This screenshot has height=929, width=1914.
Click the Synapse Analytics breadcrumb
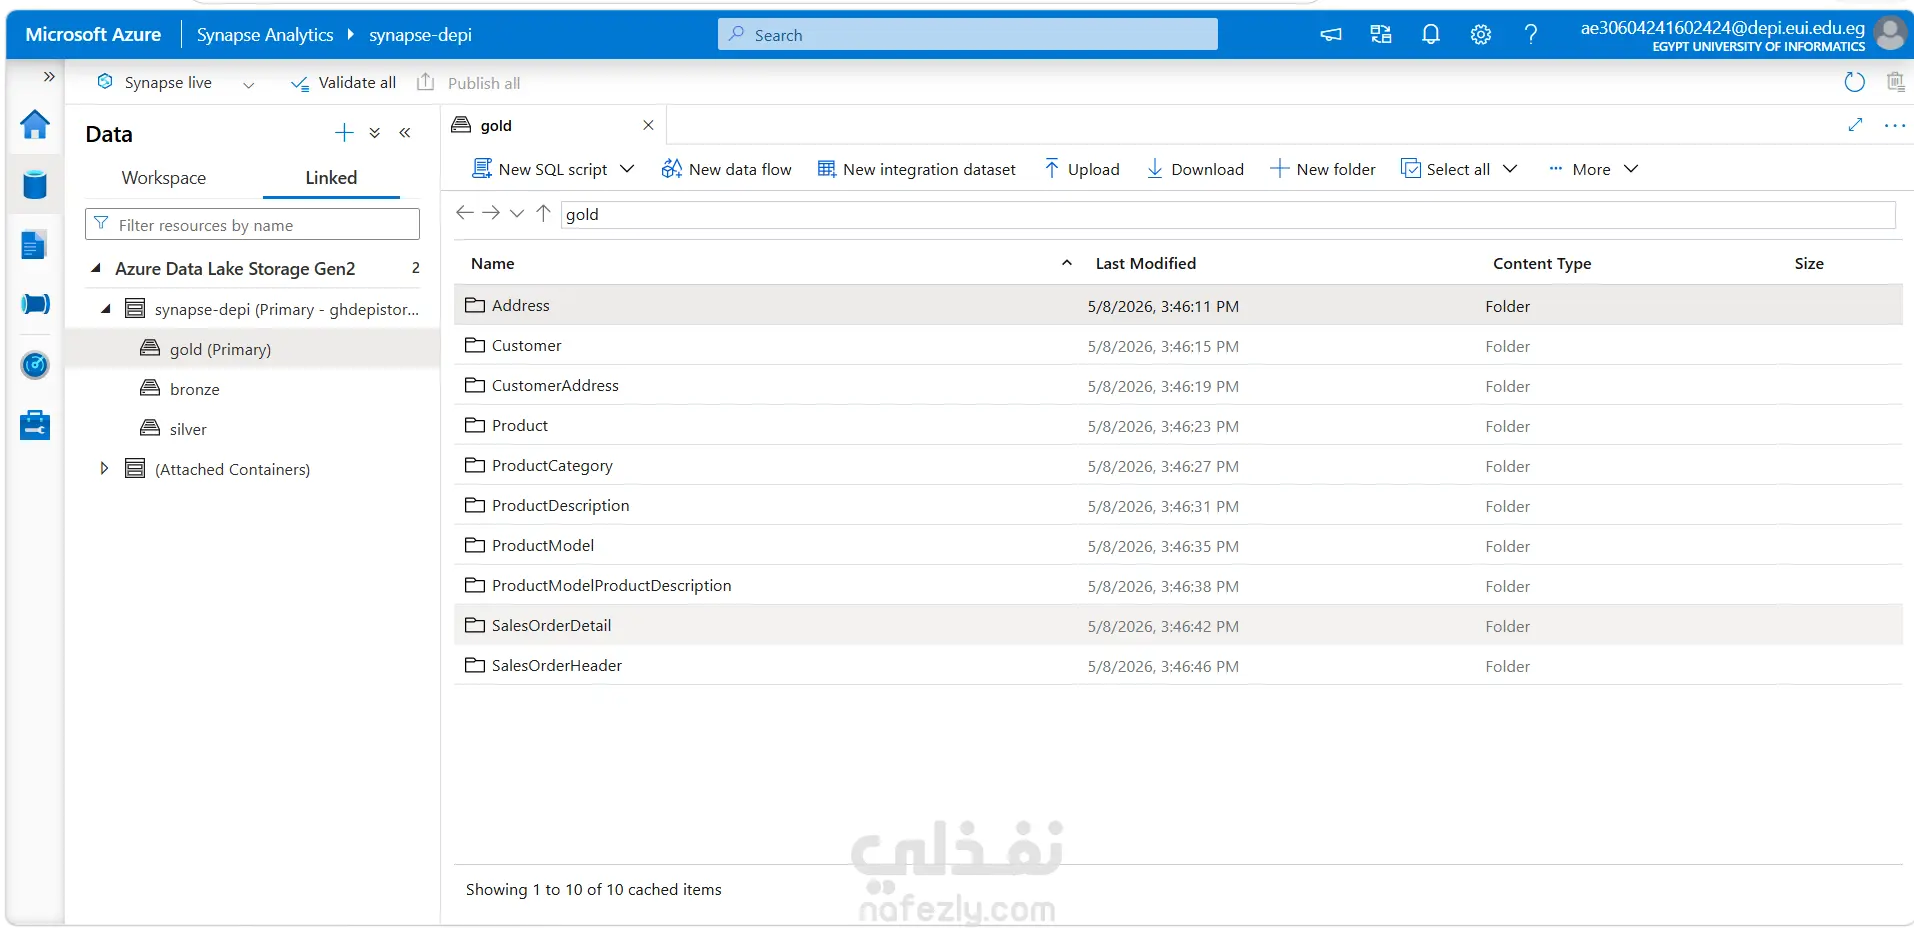pyautogui.click(x=265, y=35)
